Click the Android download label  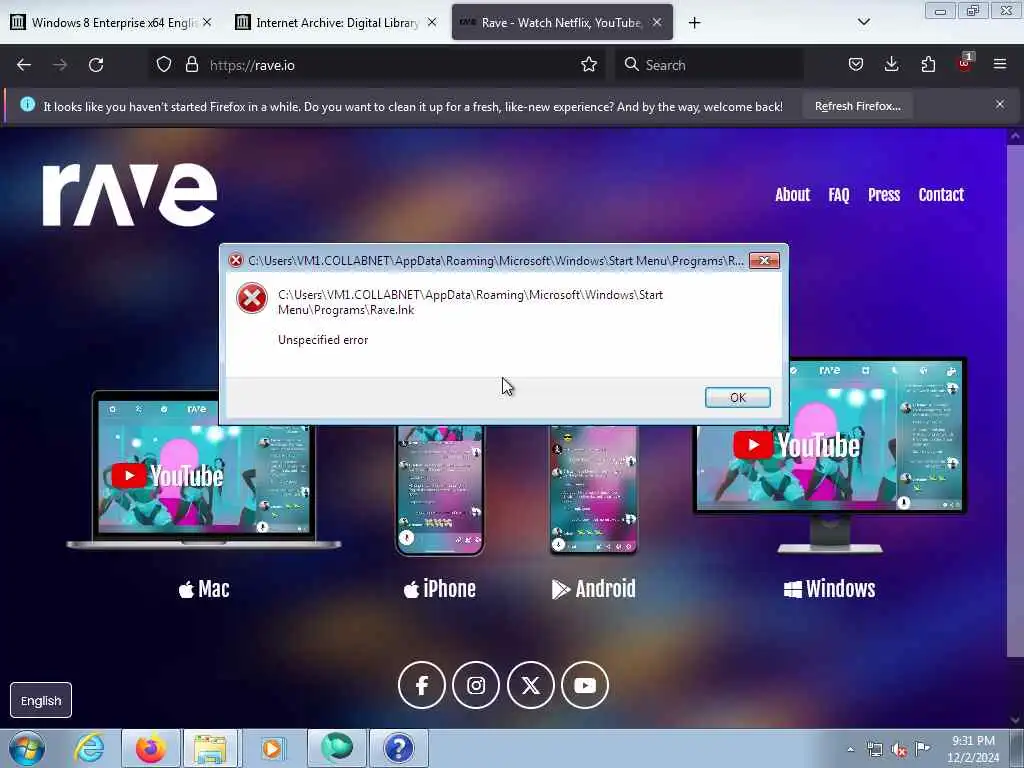(593, 589)
